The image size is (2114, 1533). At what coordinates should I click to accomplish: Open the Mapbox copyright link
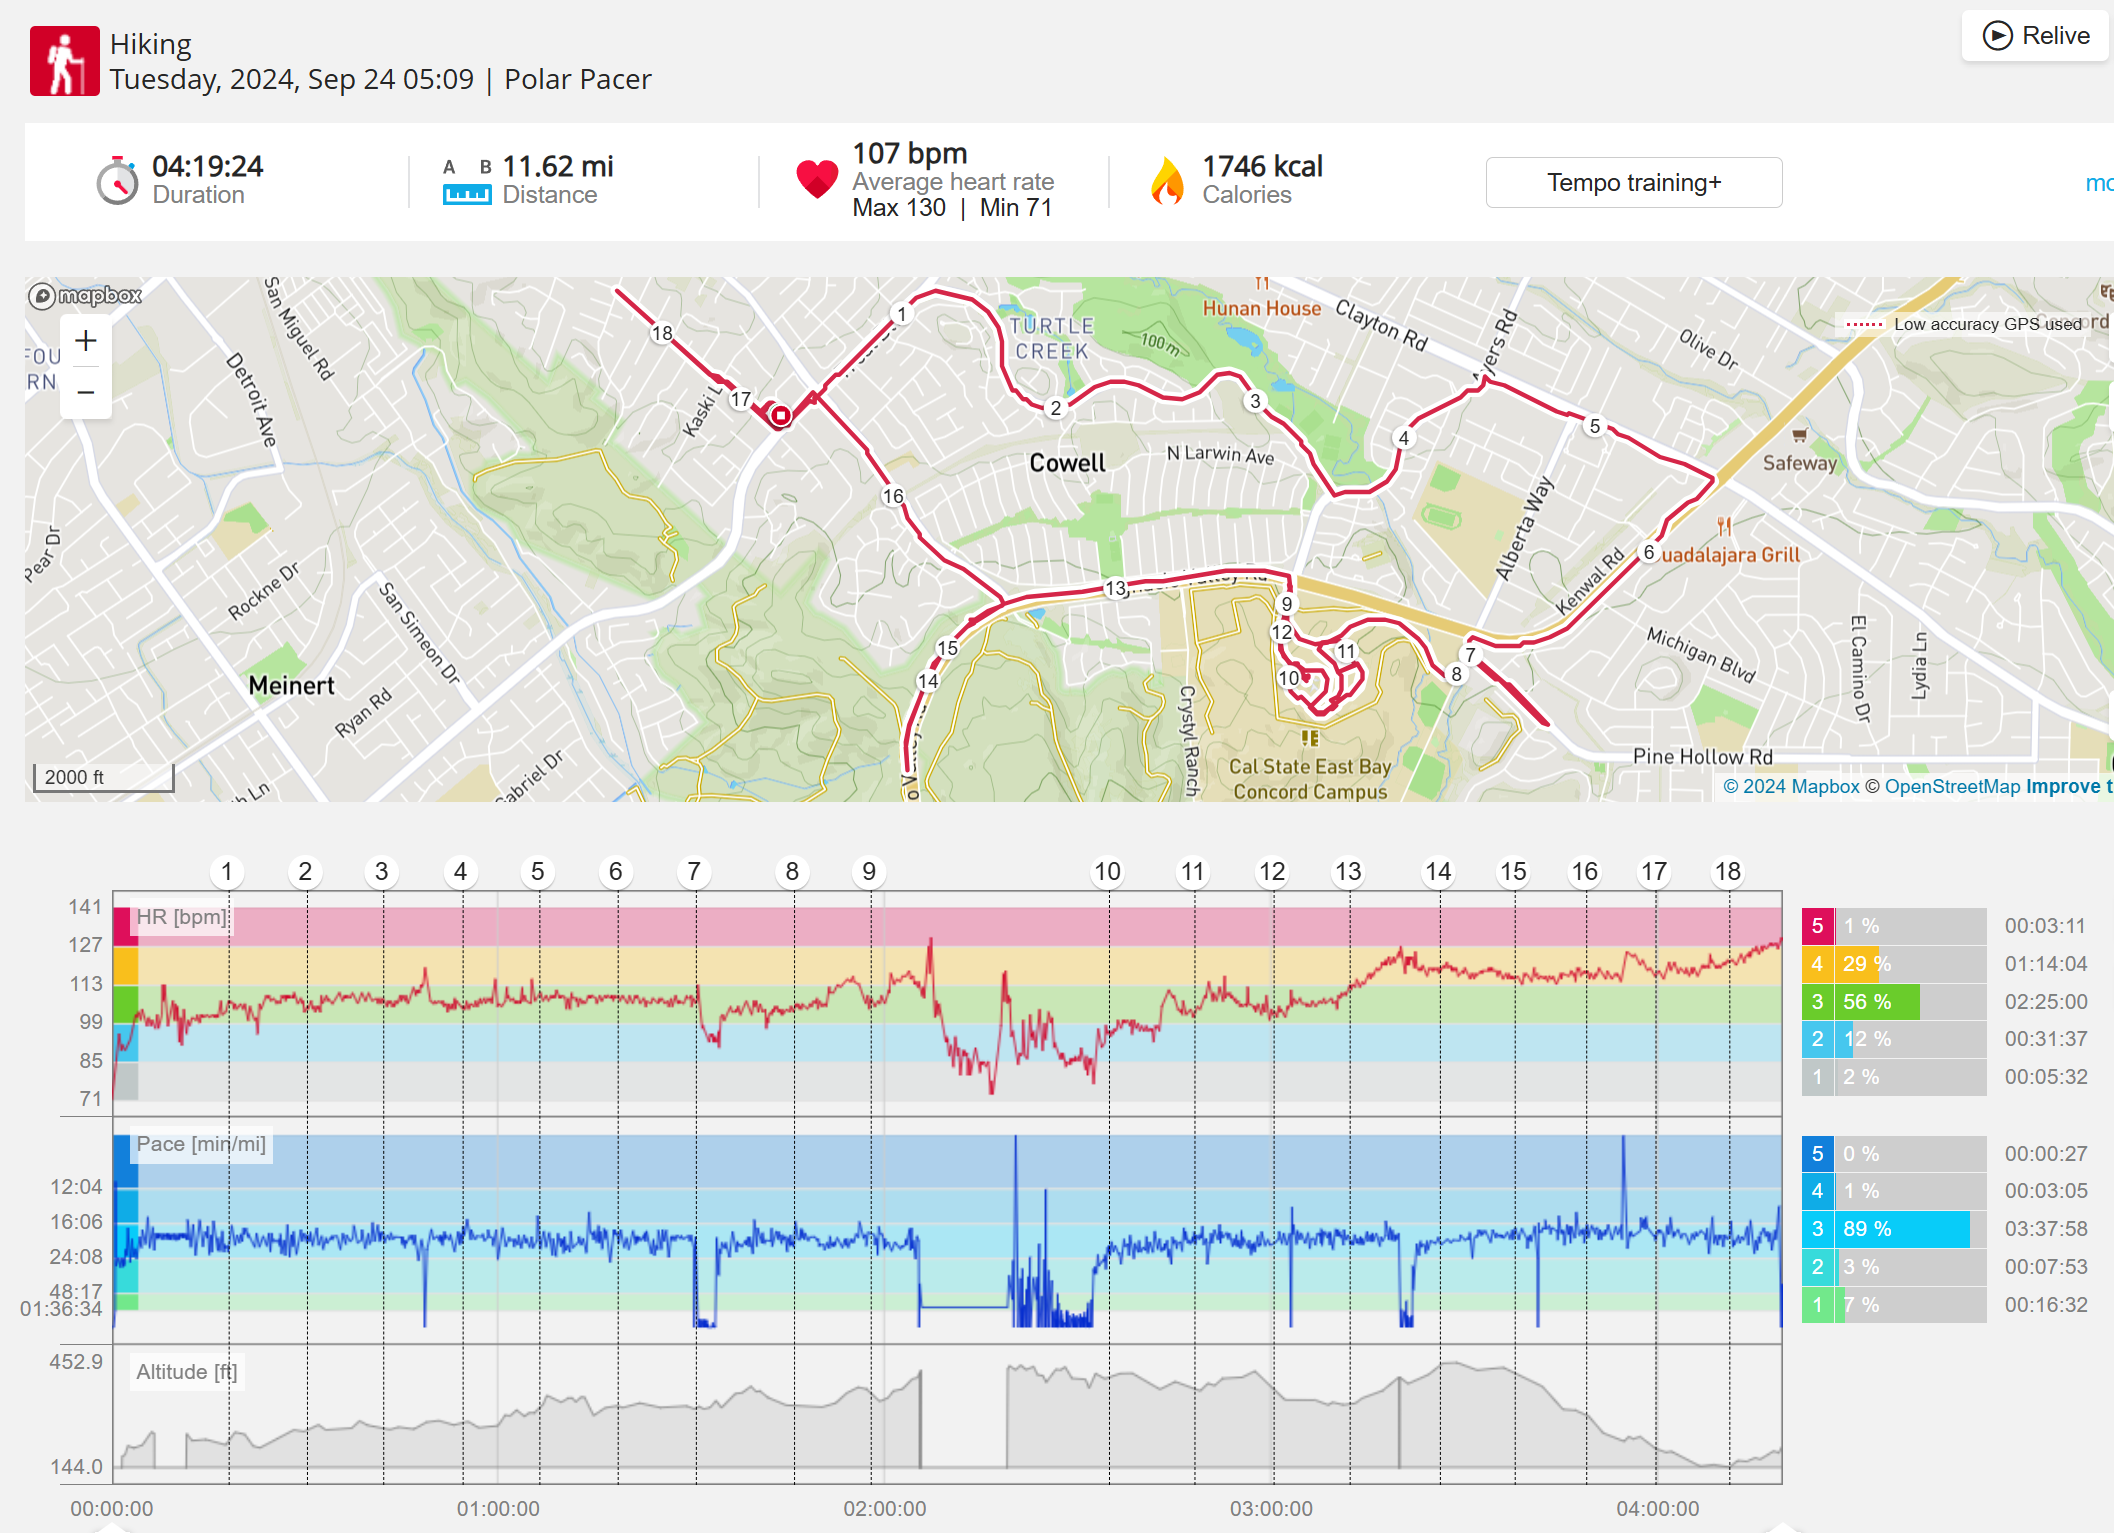pos(1790,787)
